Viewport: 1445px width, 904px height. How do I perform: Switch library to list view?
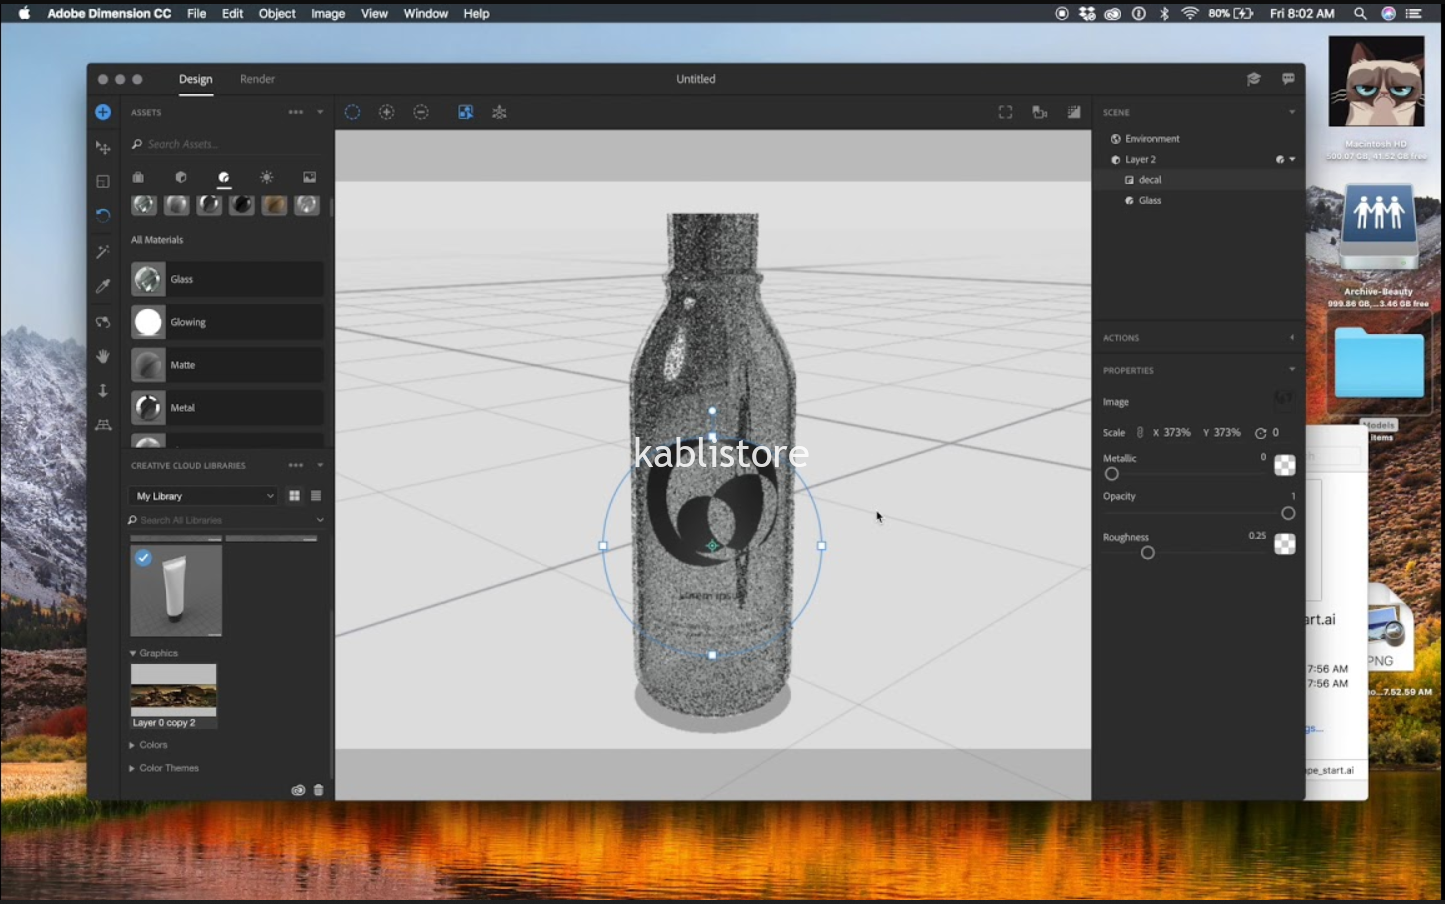coord(316,496)
